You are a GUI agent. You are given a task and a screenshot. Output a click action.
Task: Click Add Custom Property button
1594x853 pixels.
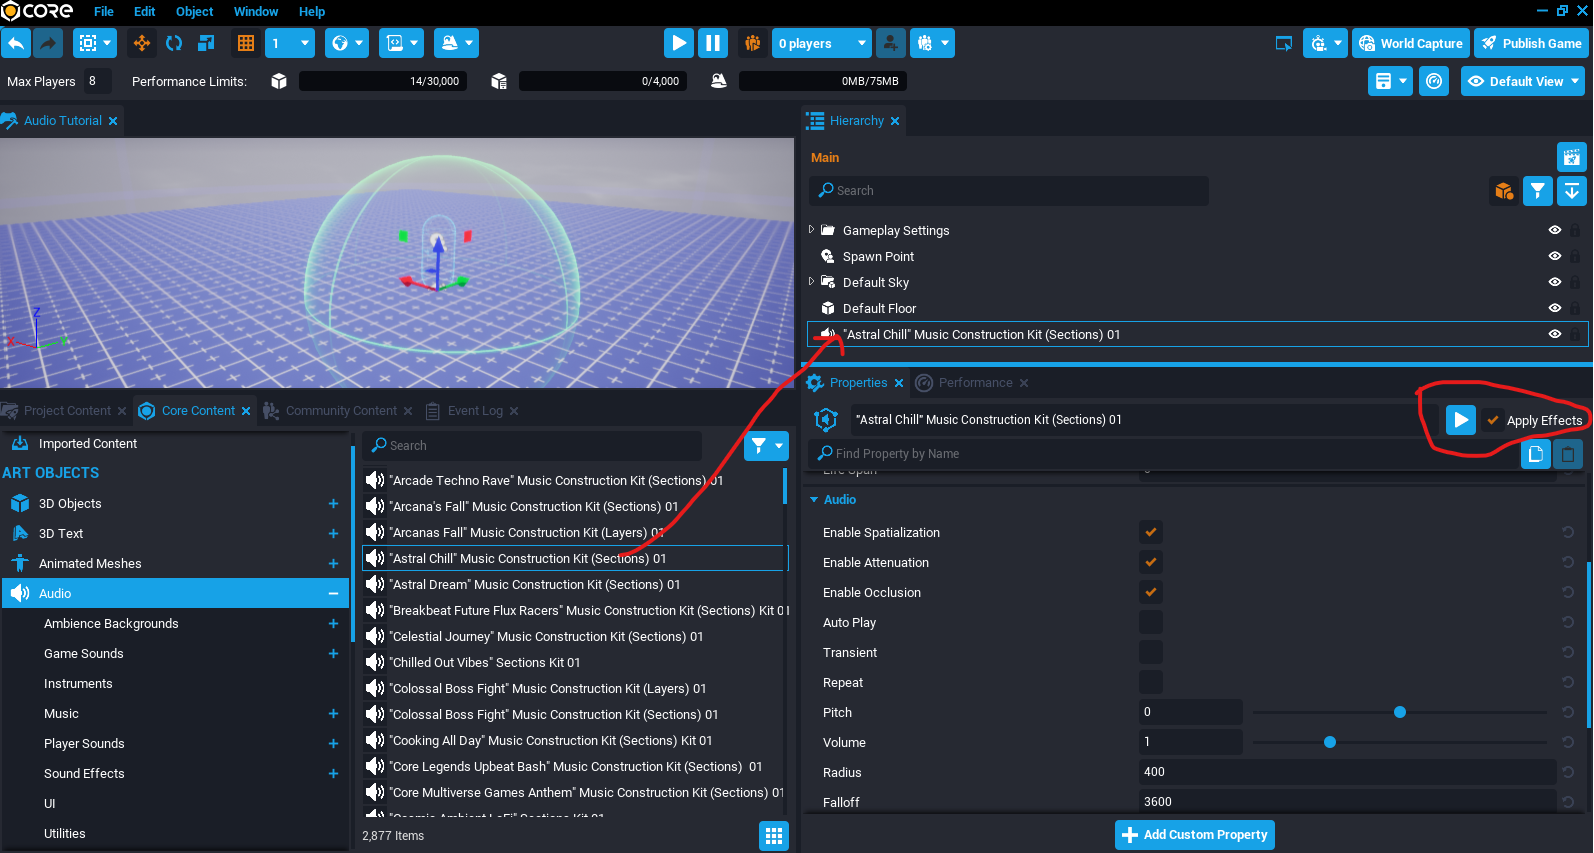tap(1195, 835)
